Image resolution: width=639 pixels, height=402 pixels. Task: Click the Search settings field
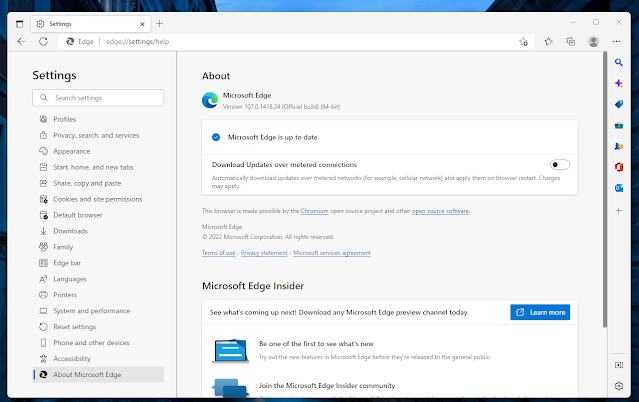98,98
